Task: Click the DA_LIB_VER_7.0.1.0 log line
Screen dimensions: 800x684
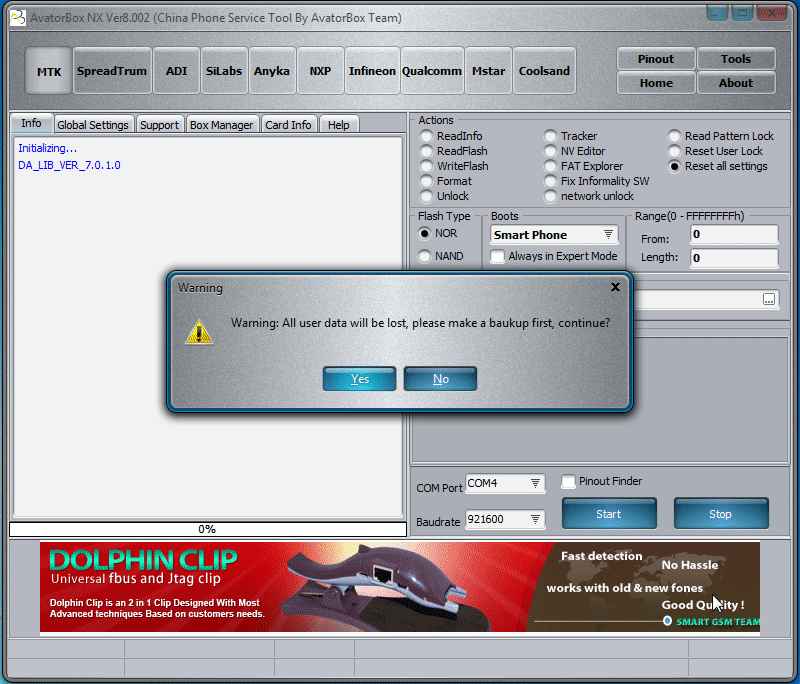Action: pyautogui.click(x=69, y=165)
